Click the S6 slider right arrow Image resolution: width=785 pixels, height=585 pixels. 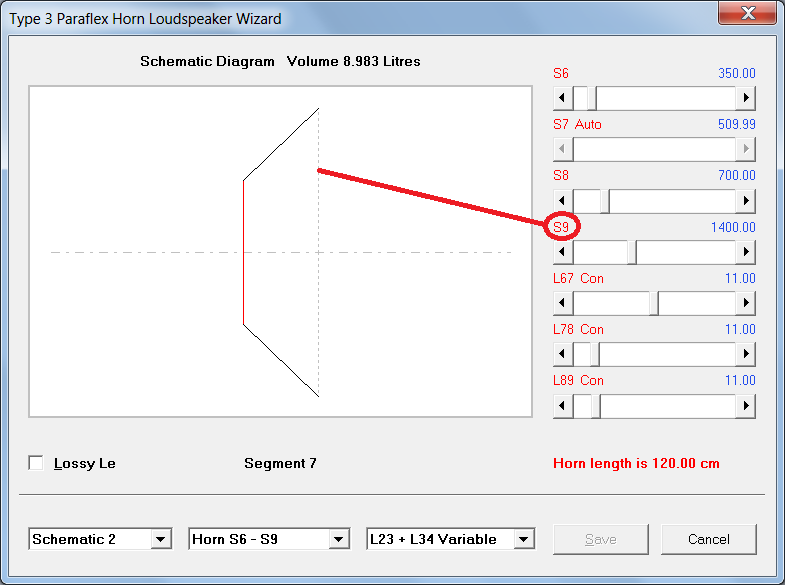point(745,98)
